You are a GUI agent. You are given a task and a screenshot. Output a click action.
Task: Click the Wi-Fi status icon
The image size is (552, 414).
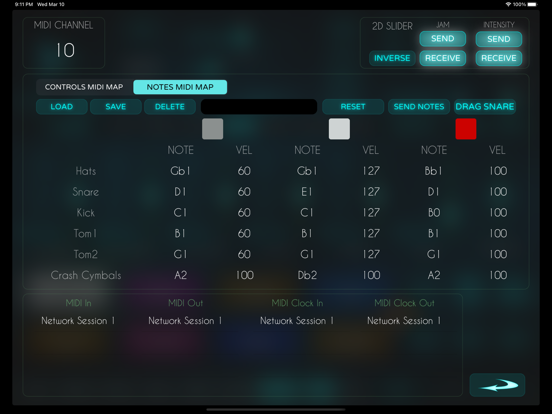coord(508,4)
